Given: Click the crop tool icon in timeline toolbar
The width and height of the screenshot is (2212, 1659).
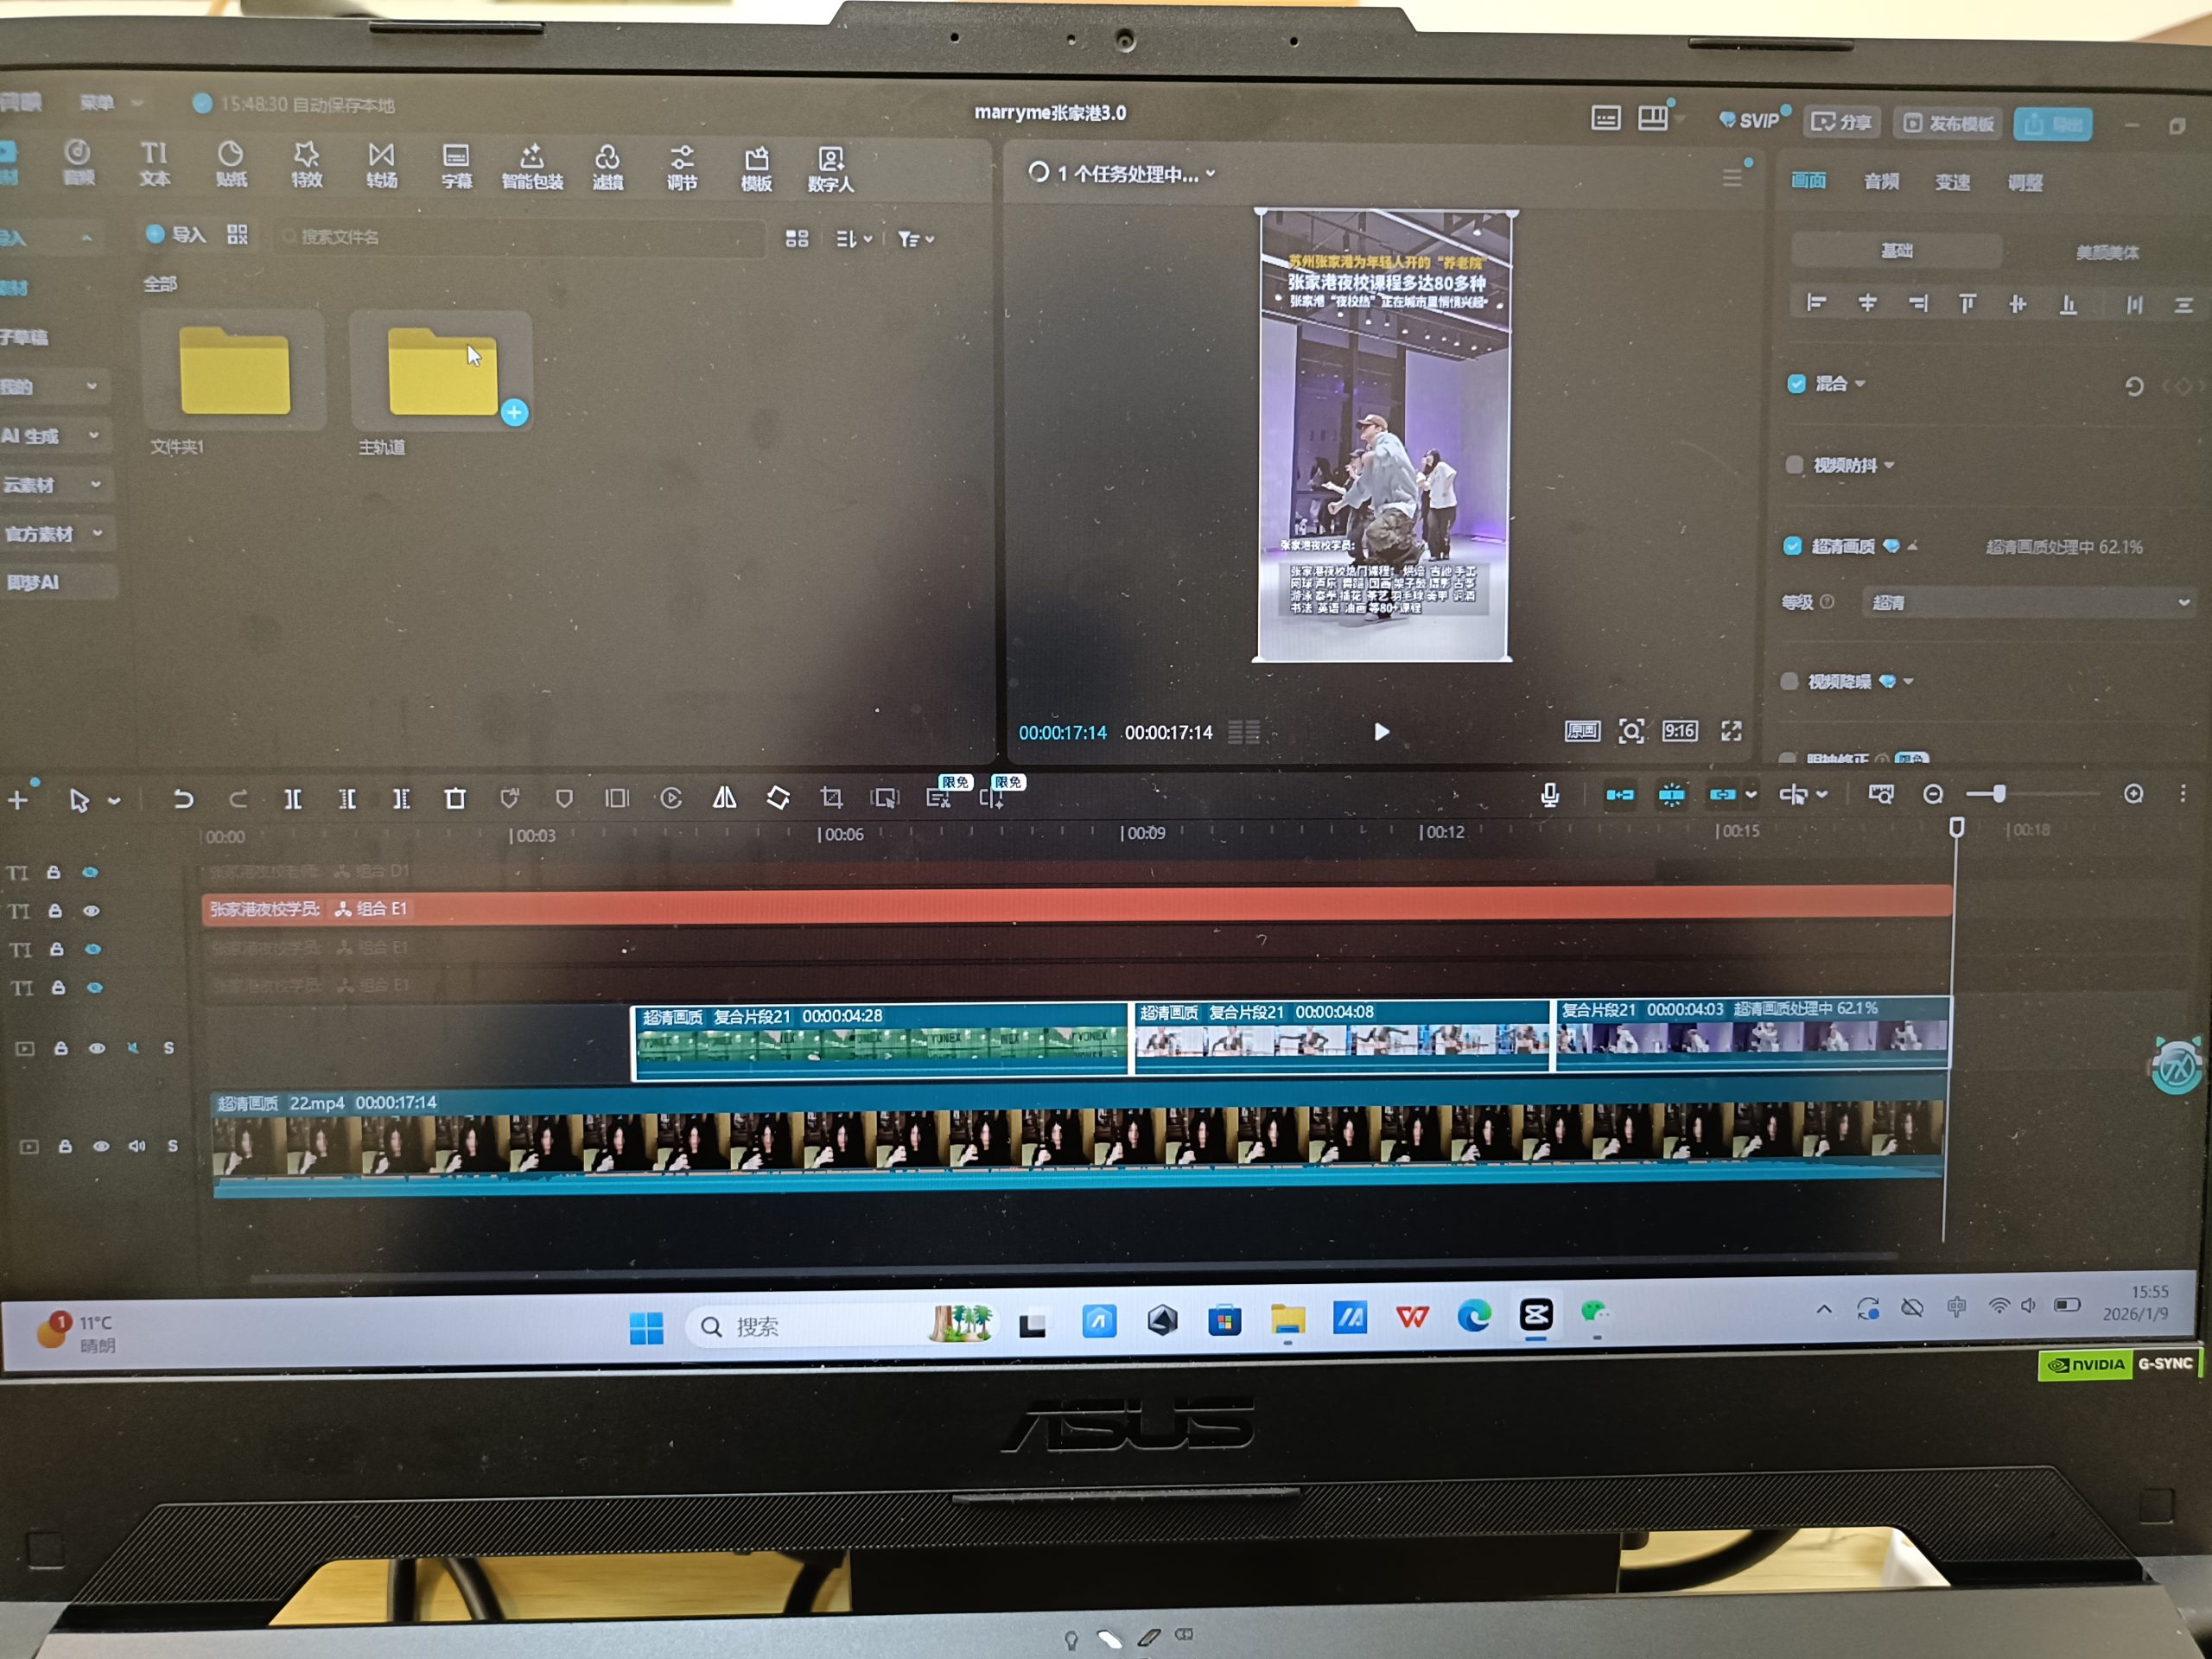Looking at the screenshot, I should 831,798.
